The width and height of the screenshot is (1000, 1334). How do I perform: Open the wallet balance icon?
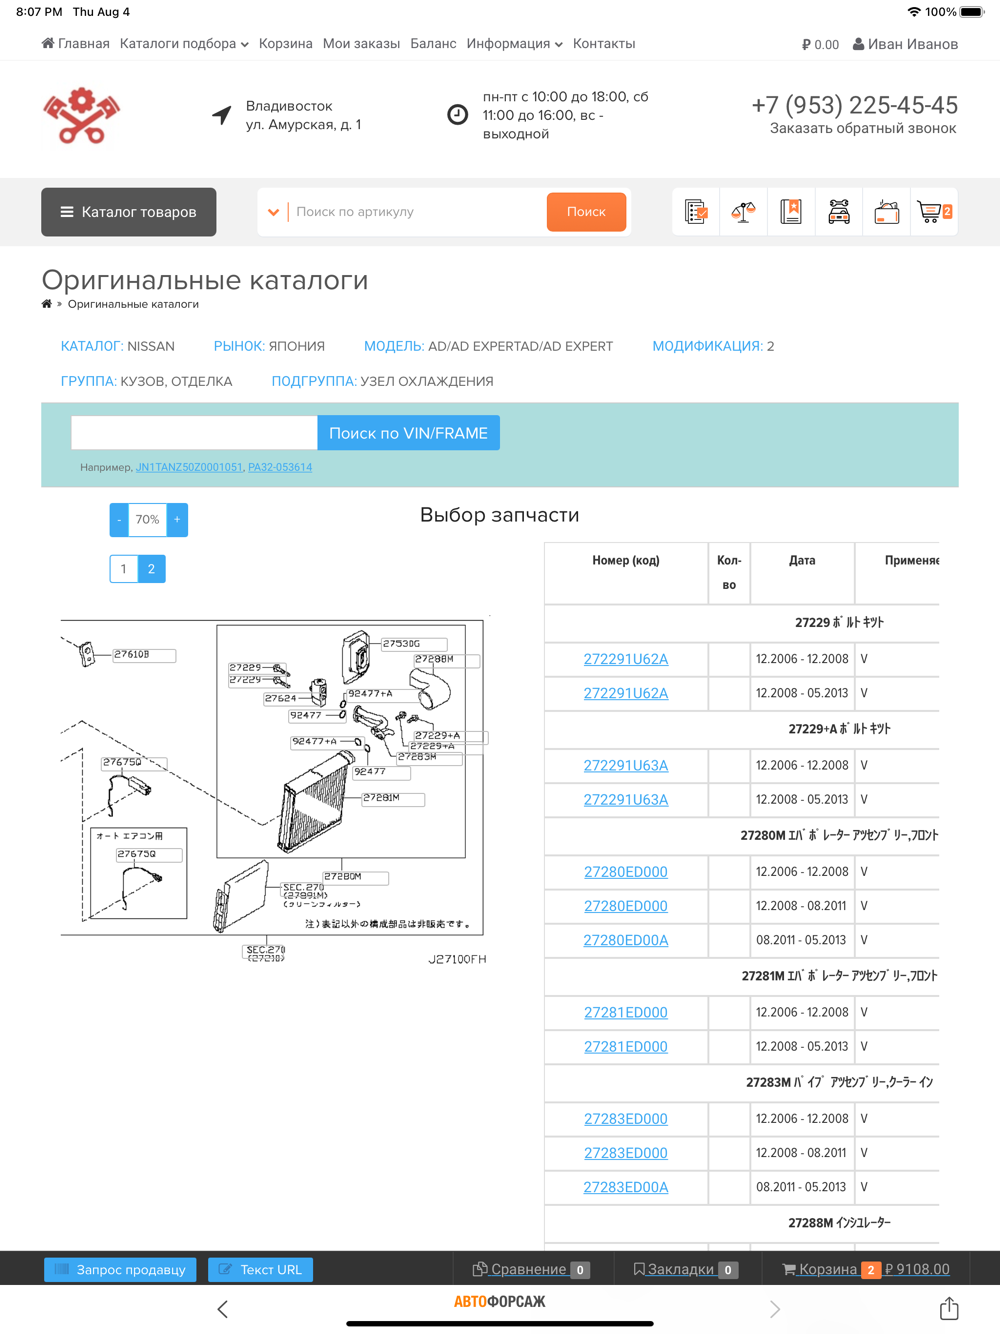point(887,212)
